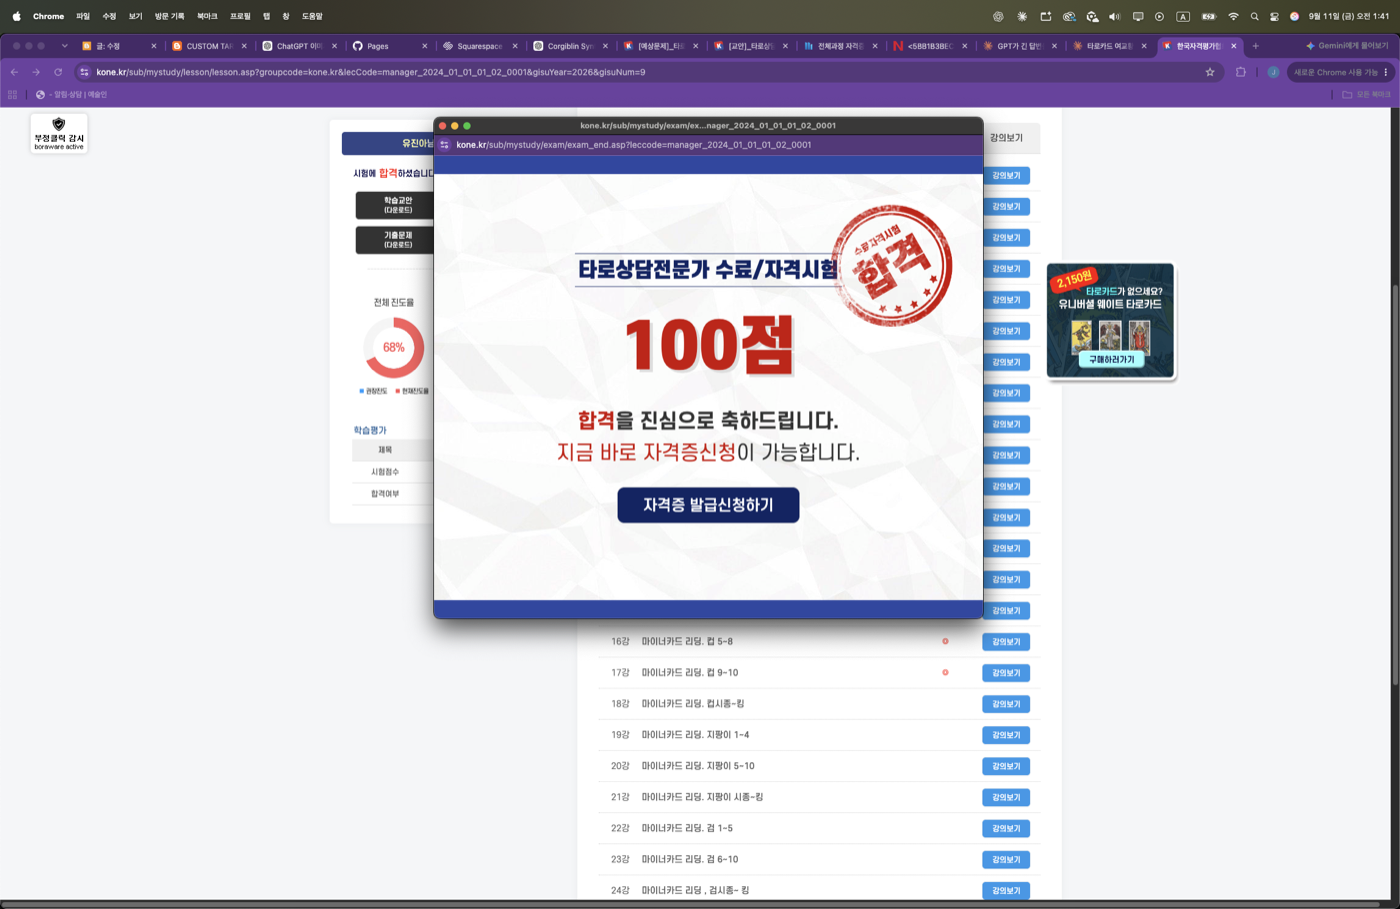Image resolution: width=1400 pixels, height=909 pixels.
Task: Open the Chrome three-dot menu
Action: pos(1386,72)
